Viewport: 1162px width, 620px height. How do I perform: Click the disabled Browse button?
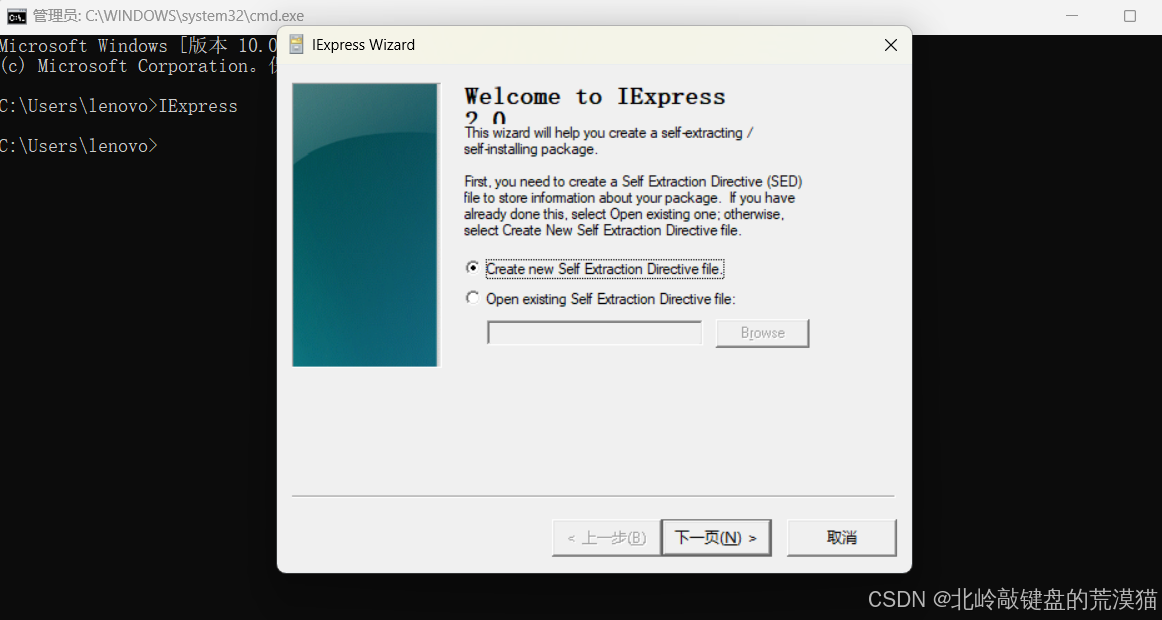762,333
